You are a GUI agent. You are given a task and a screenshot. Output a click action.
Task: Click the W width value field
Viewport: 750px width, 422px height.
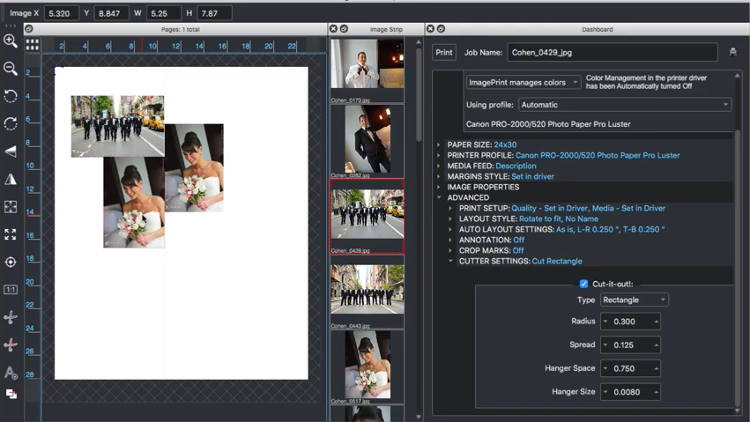(x=164, y=13)
